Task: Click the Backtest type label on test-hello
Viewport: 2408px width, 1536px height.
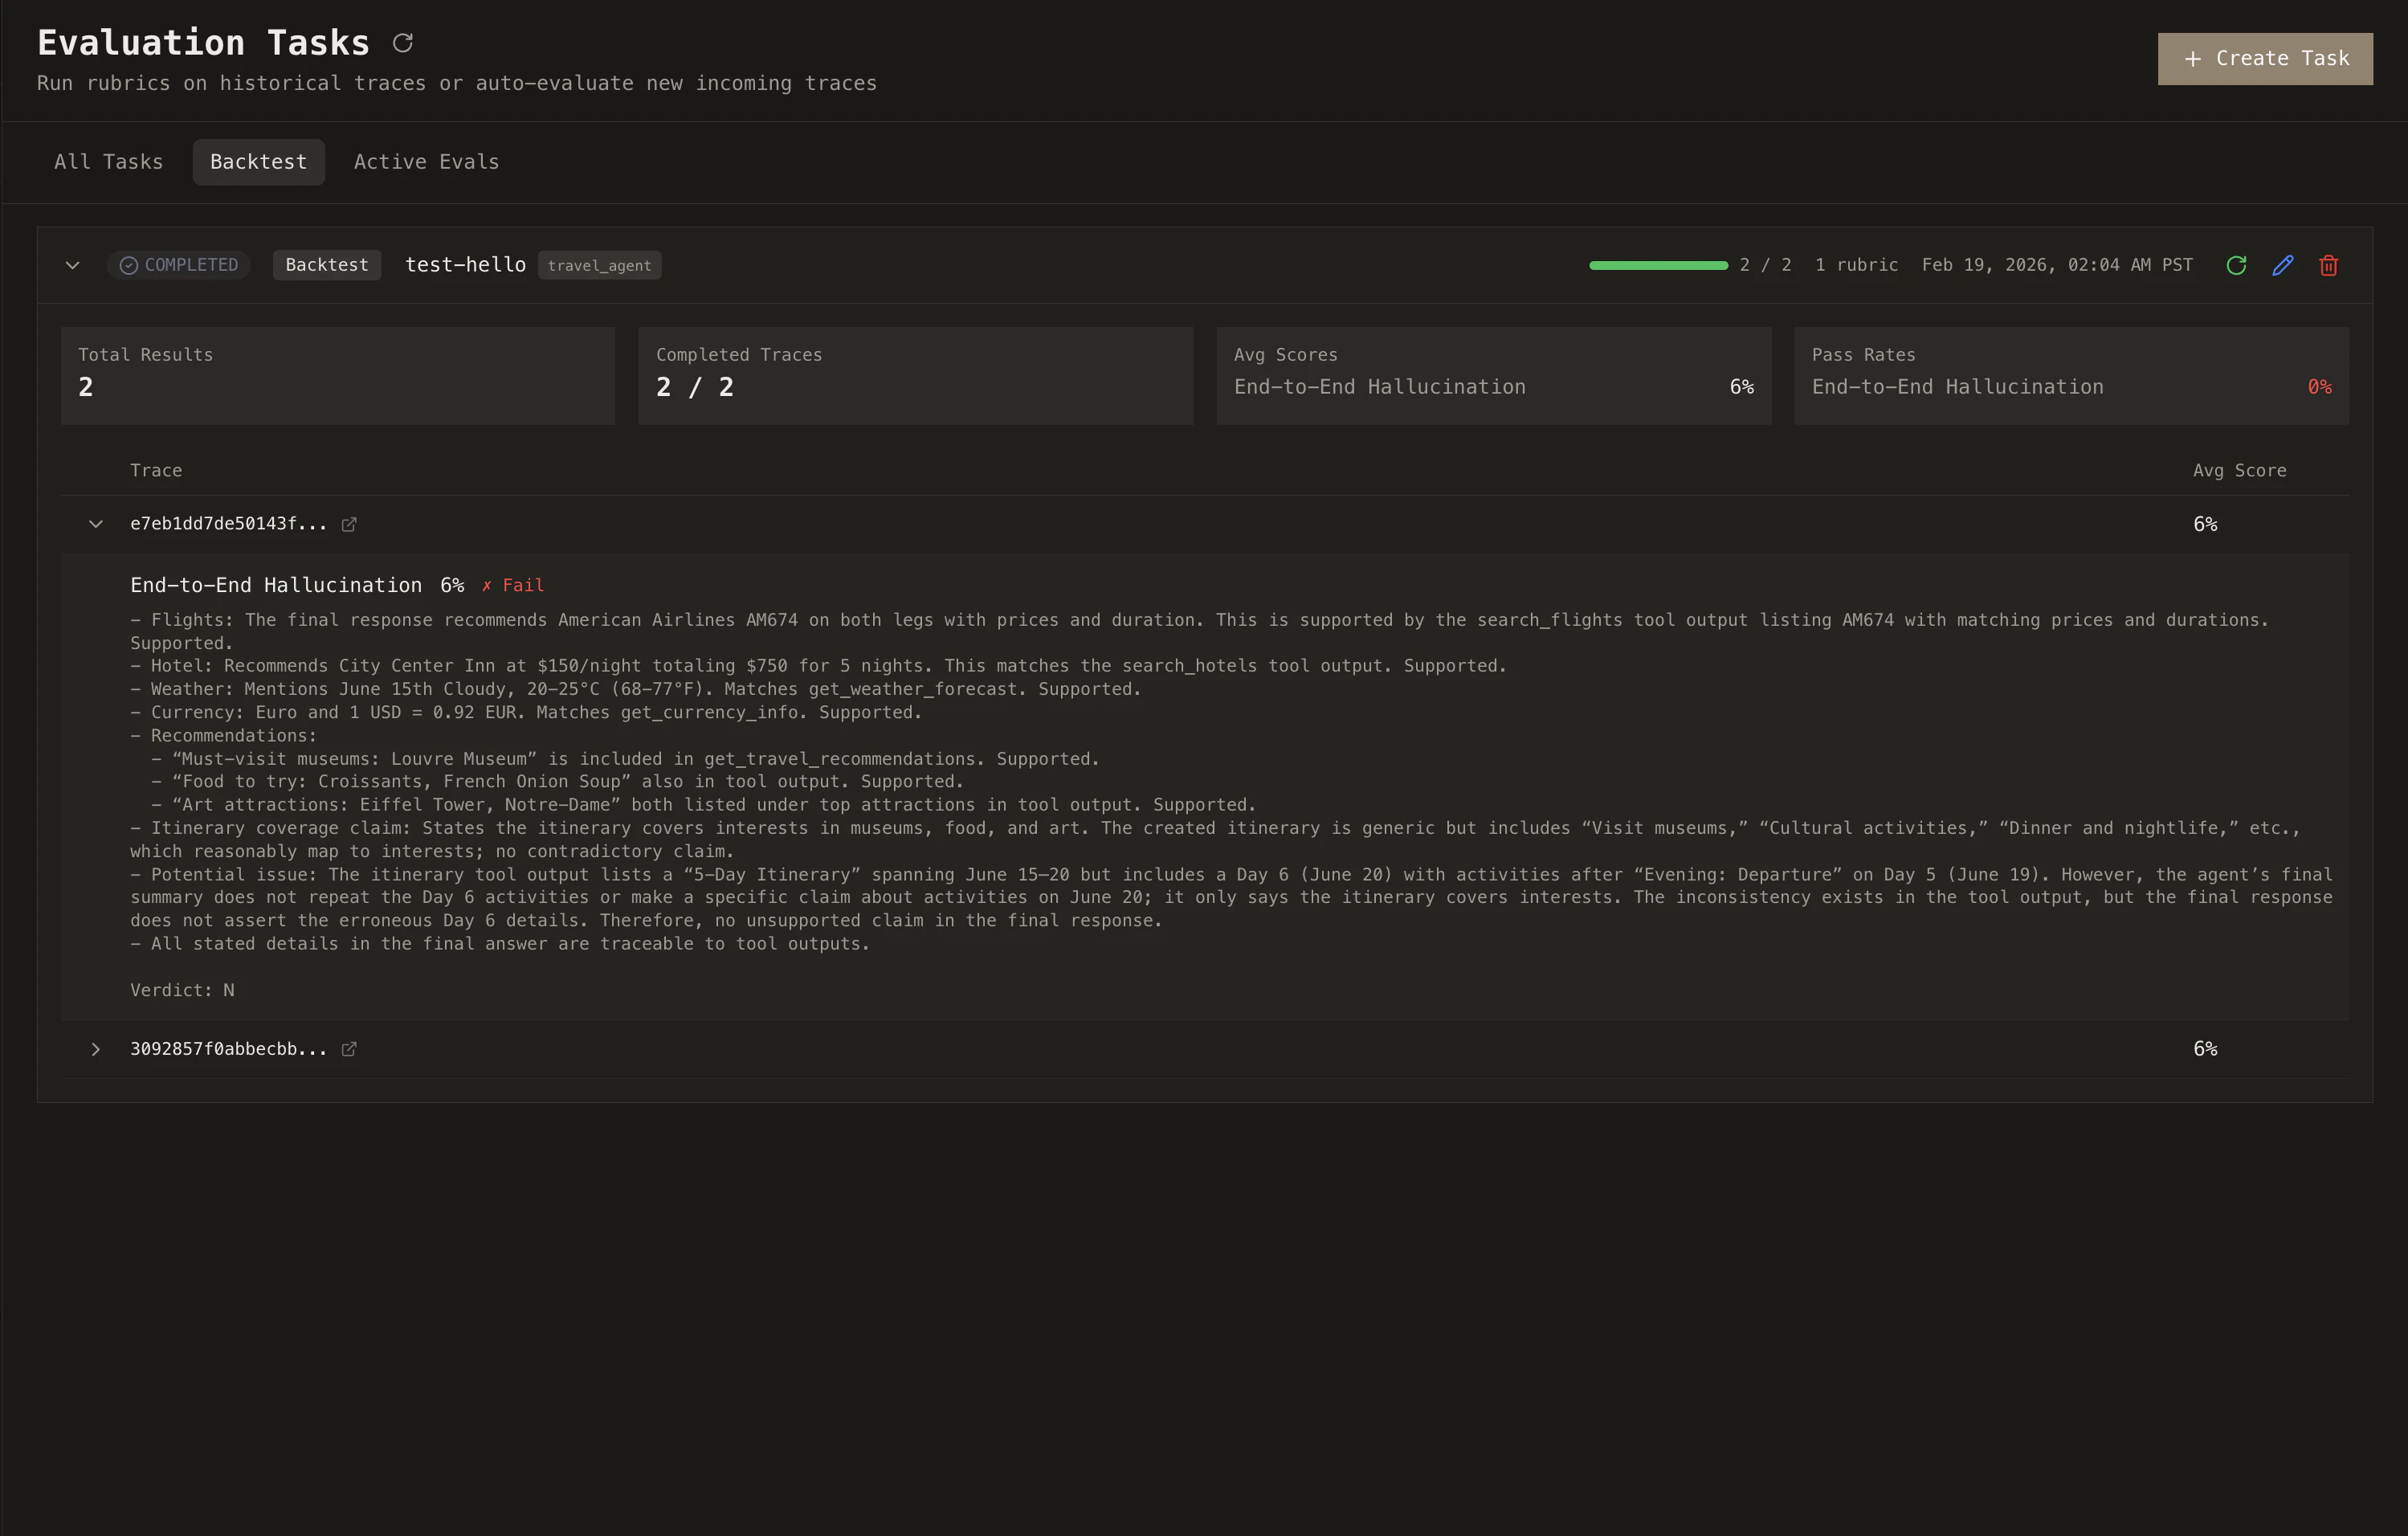Action: (326, 265)
